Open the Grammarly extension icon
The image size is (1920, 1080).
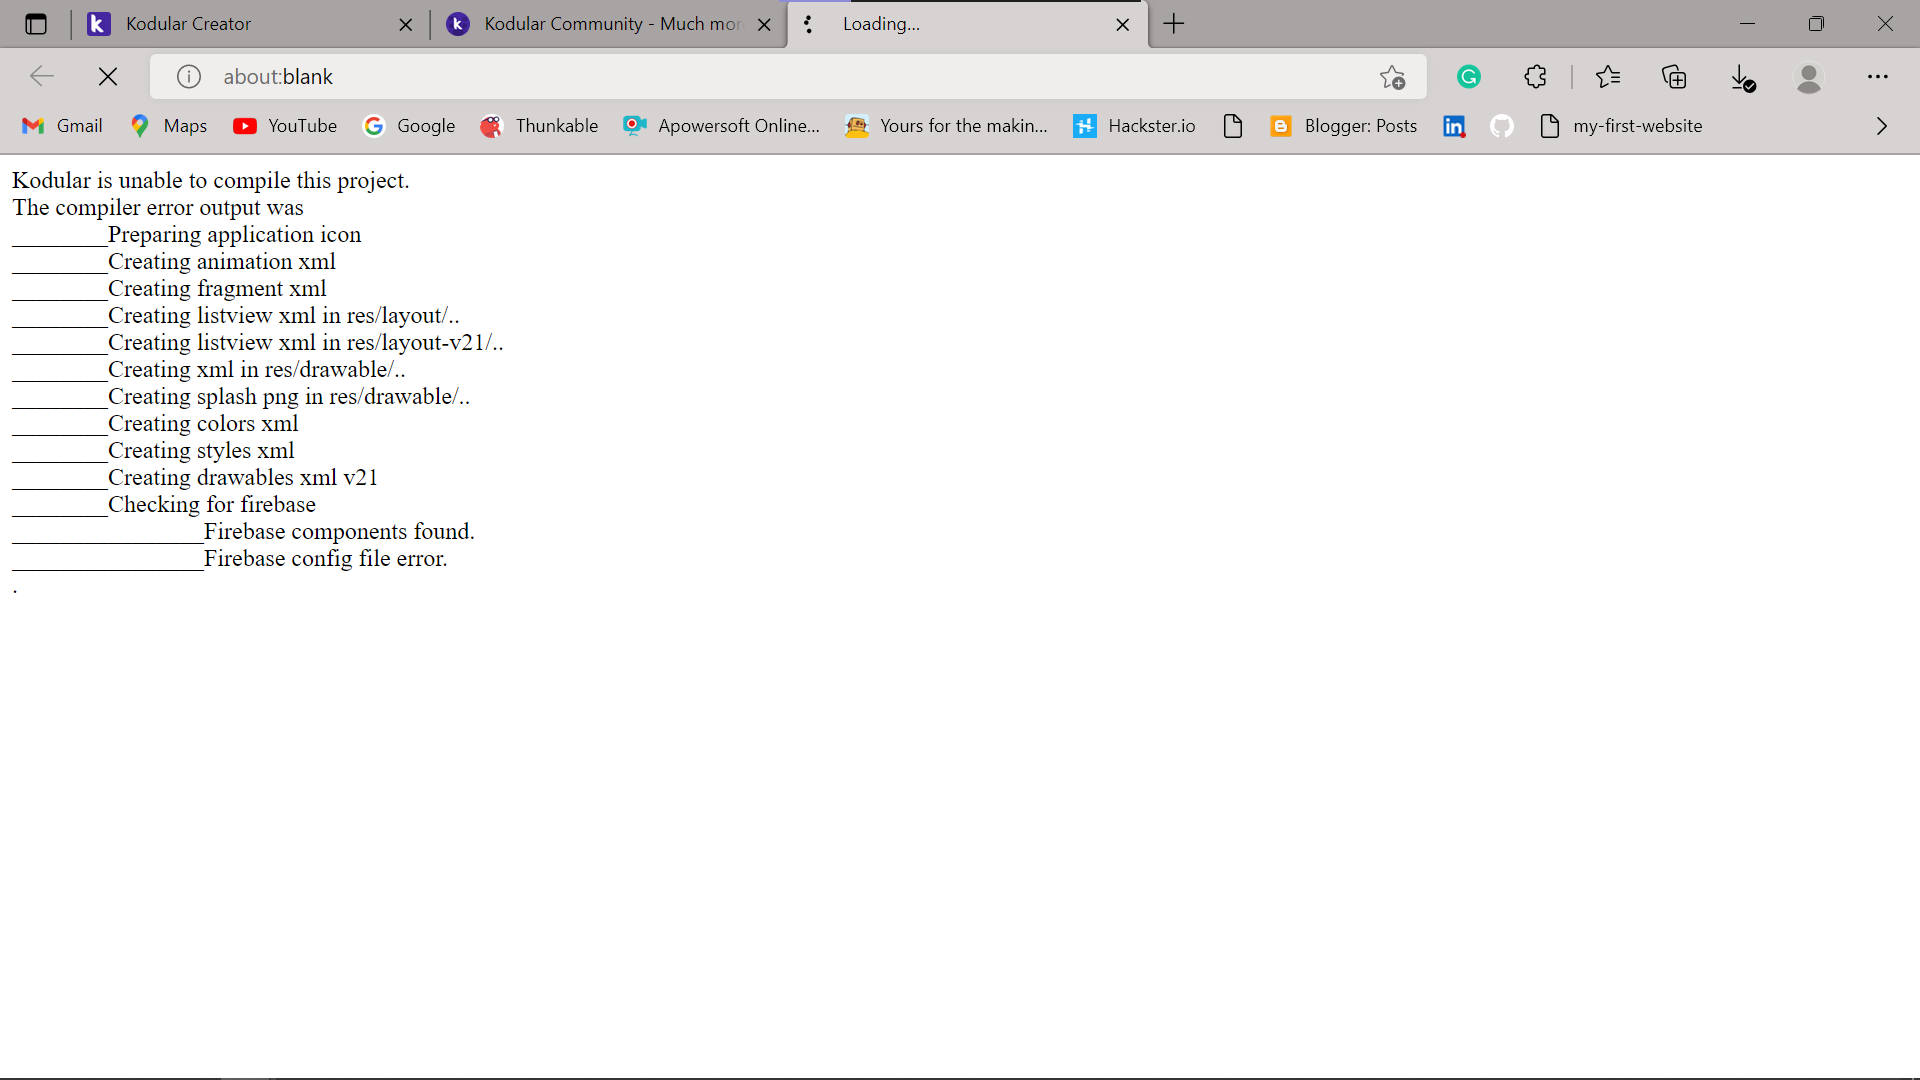click(x=1469, y=76)
